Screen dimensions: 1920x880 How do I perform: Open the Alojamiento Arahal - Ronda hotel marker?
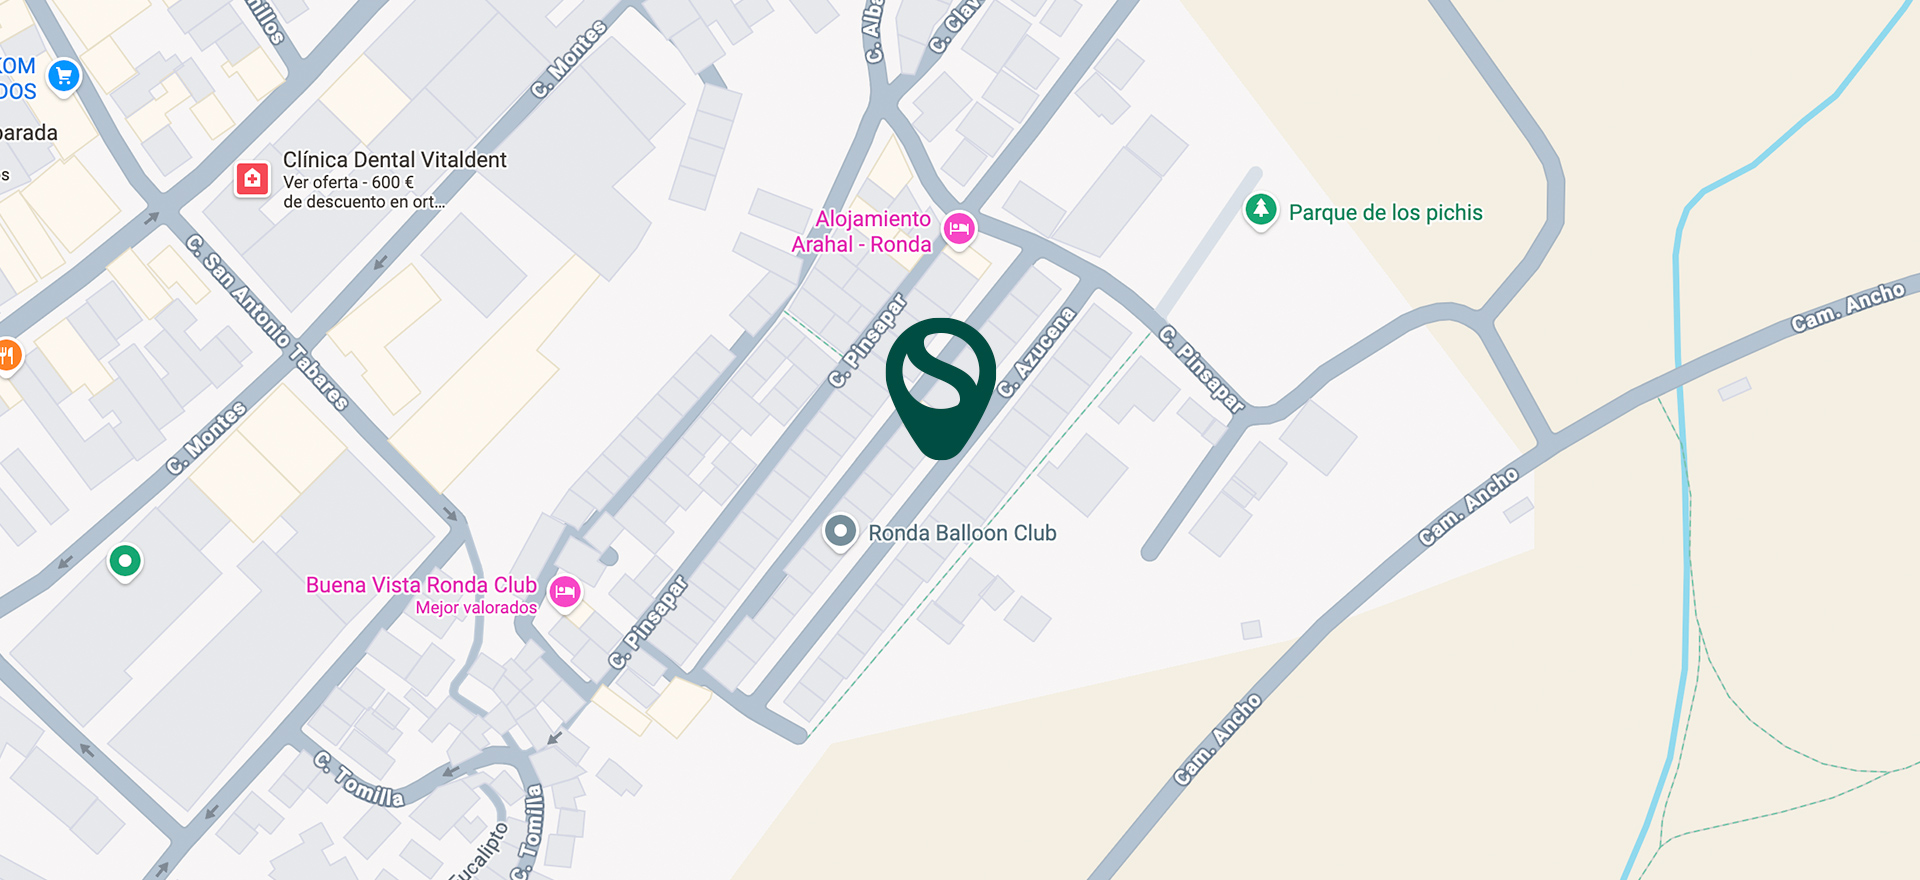959,229
